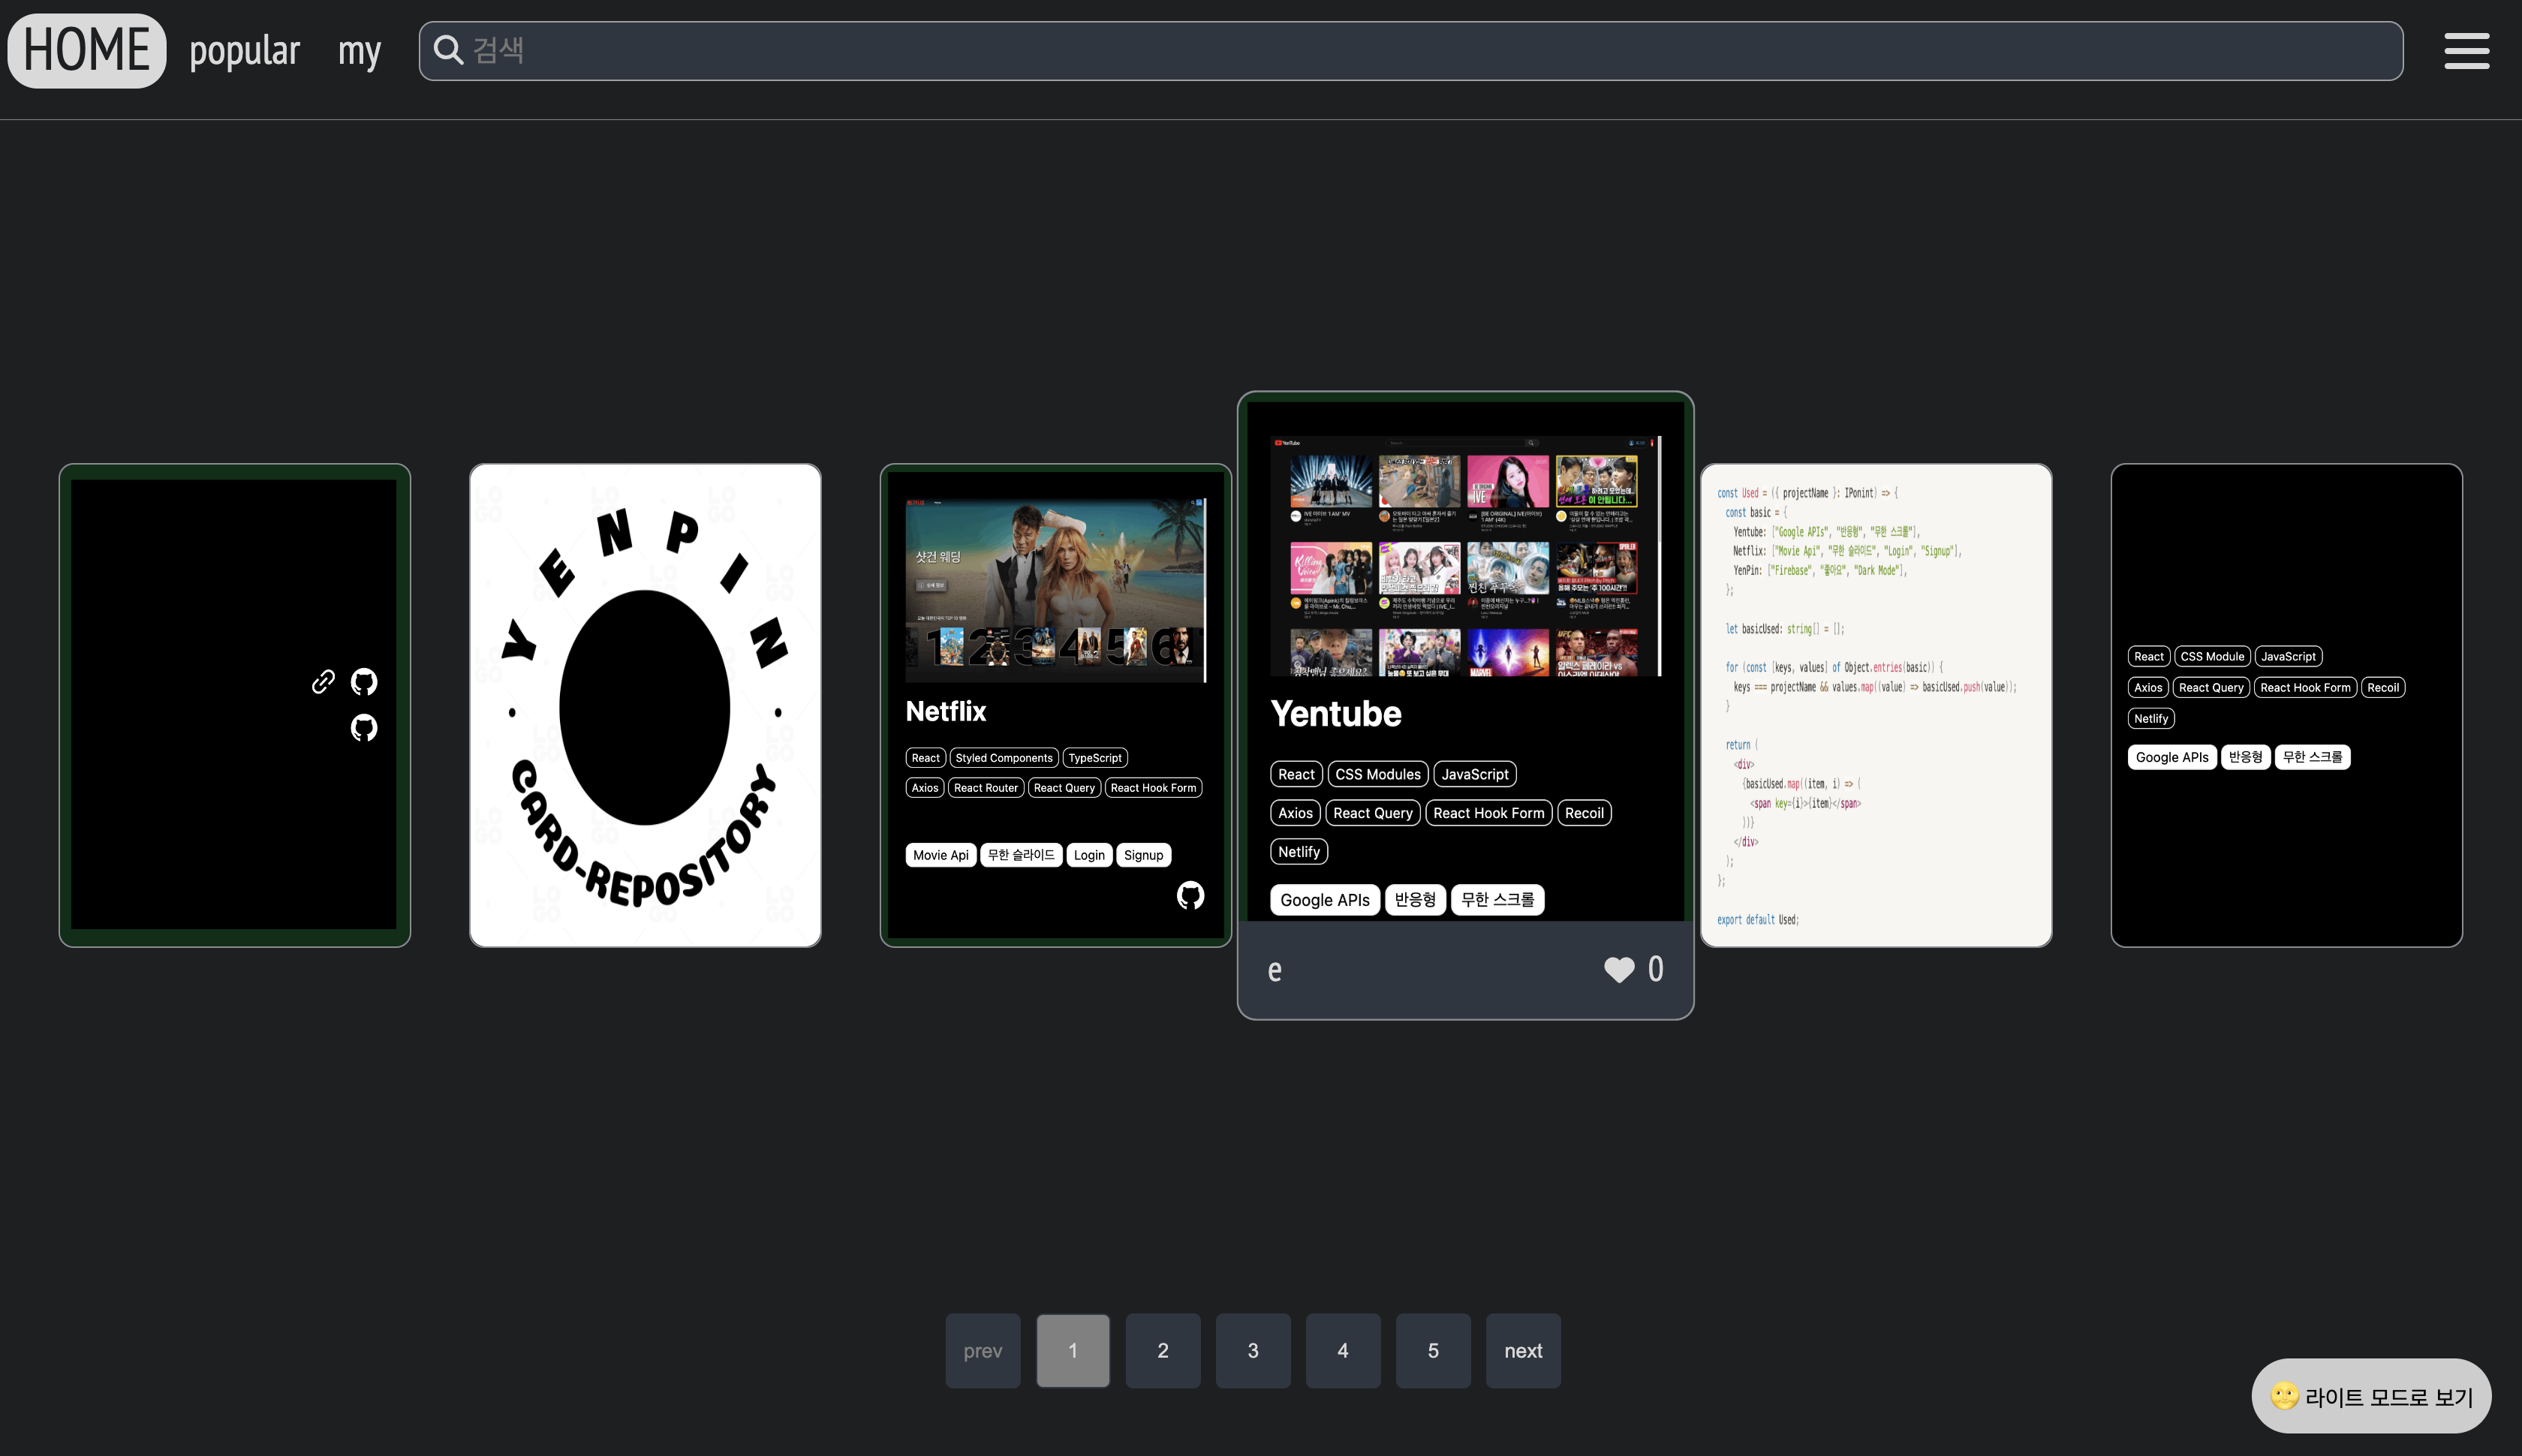Select page 5 in pagination

tap(1433, 1350)
